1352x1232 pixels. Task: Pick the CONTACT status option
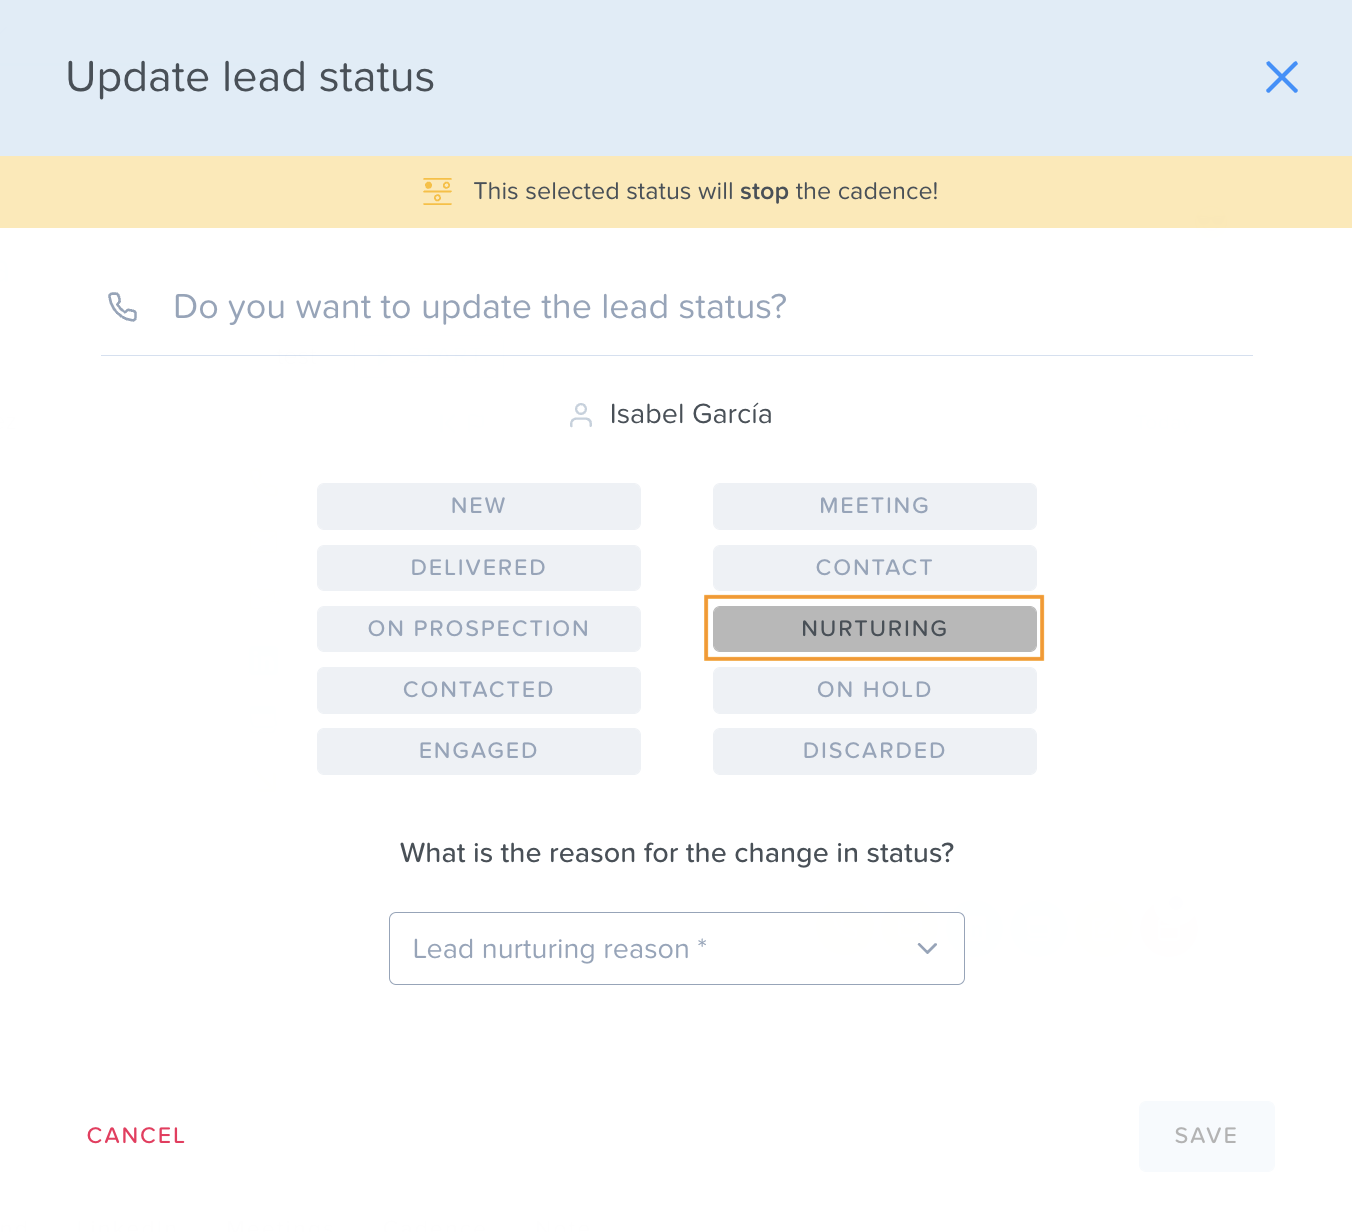point(875,568)
